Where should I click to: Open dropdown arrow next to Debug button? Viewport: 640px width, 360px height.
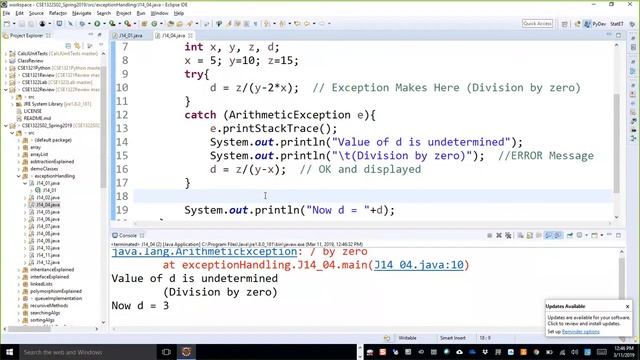[x=89, y=24]
